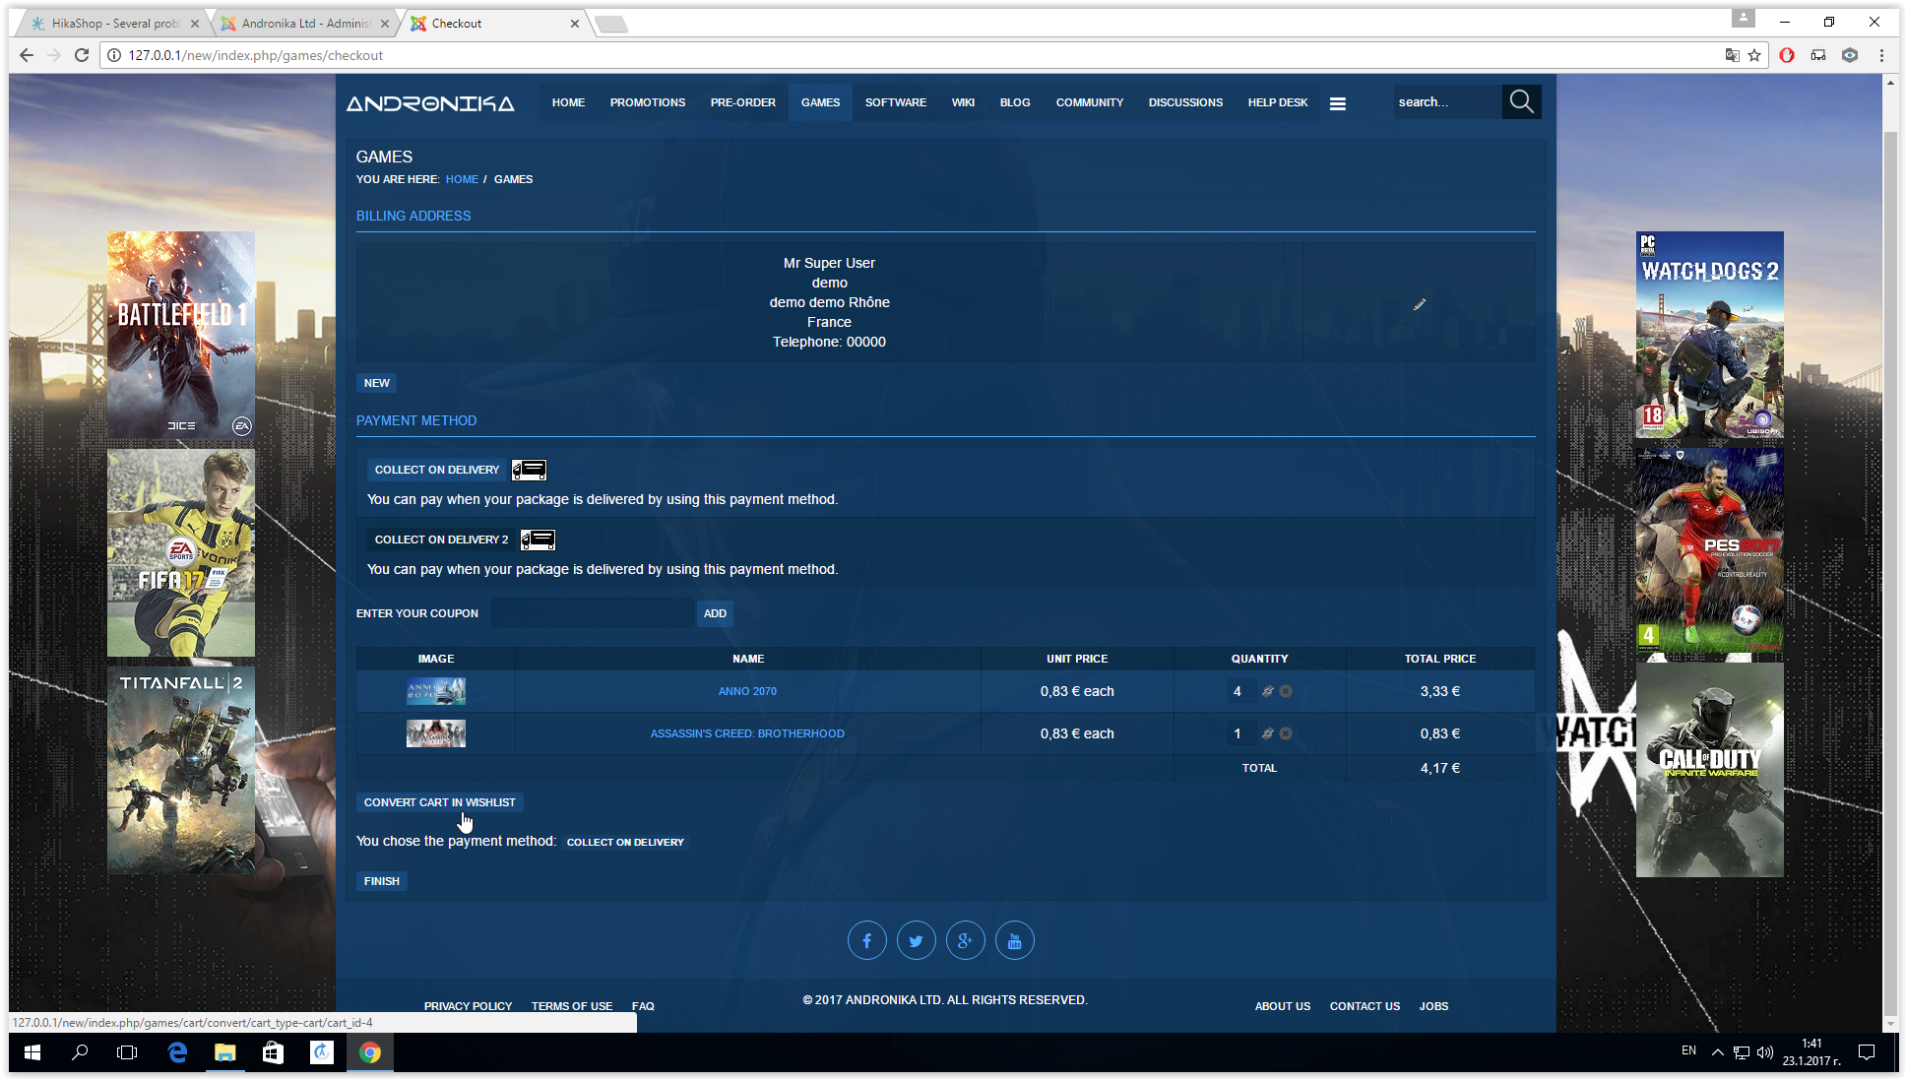
Task: Open the Assassin's Creed: Brotherhood product link
Action: click(x=747, y=734)
